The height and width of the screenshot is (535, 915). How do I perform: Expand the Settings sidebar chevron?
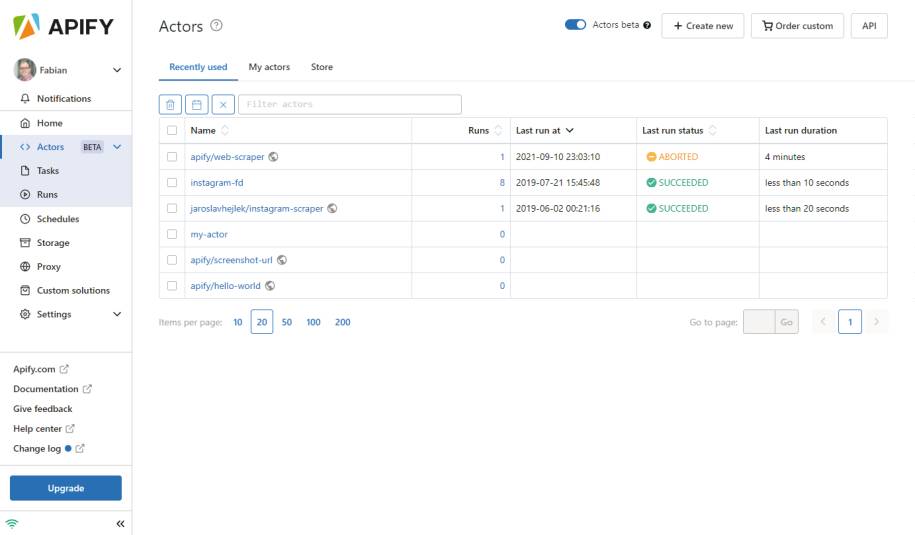pos(117,314)
